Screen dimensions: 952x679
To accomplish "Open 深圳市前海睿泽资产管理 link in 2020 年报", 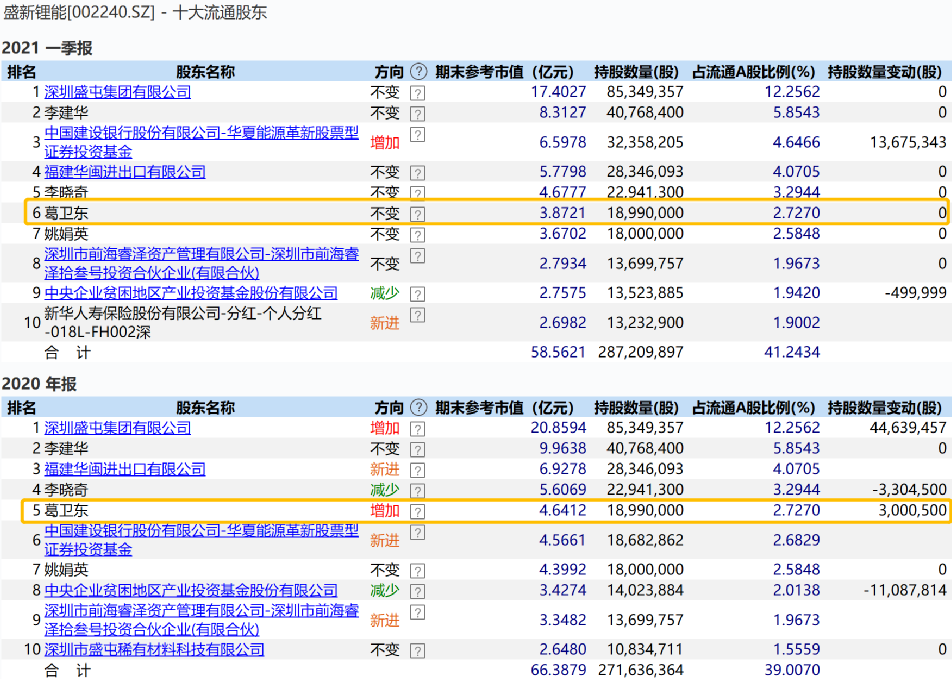I will tap(201, 612).
